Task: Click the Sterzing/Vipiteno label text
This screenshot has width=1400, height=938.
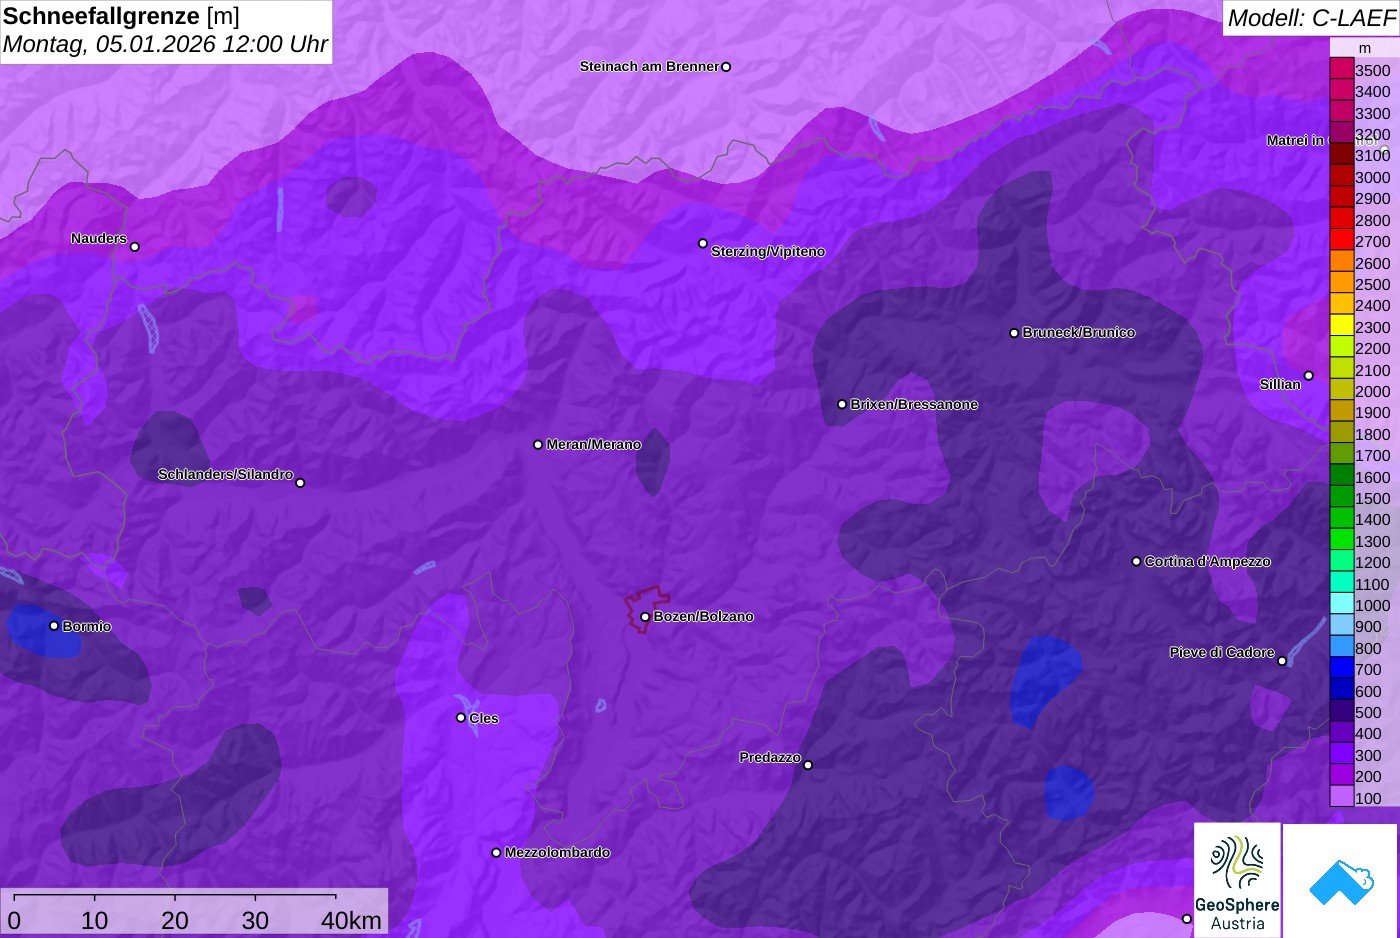Action: click(768, 252)
